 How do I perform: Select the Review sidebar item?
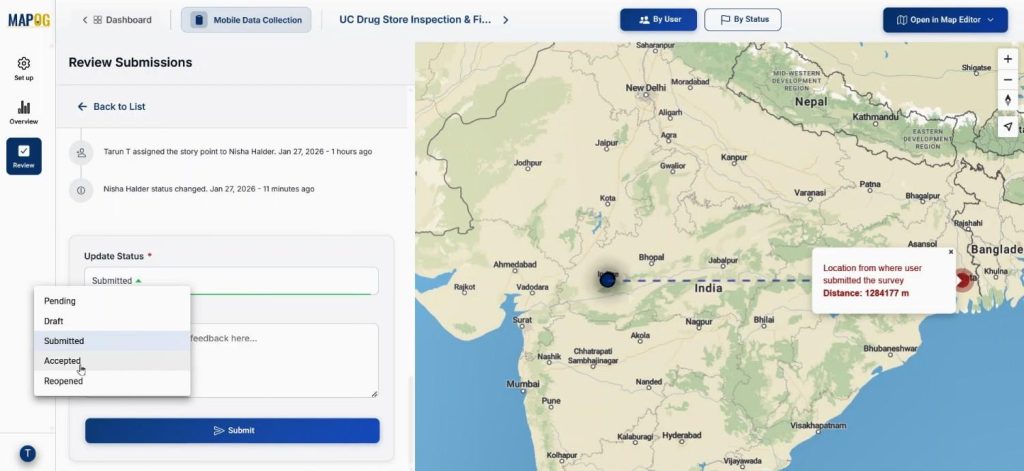[x=24, y=156]
